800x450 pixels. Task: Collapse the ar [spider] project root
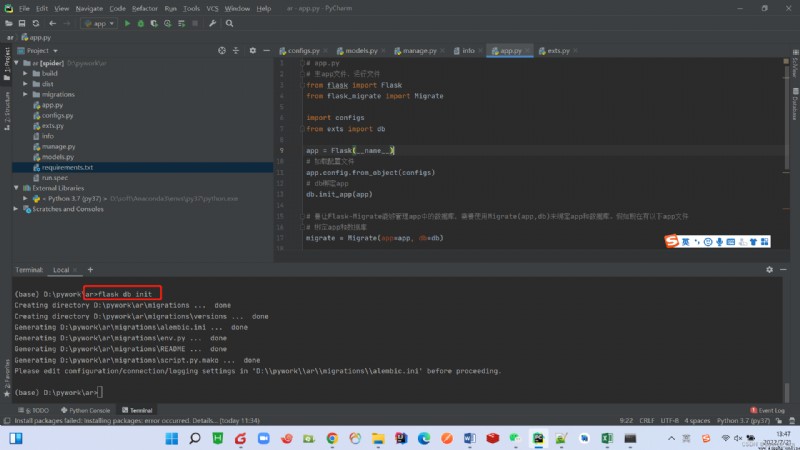coord(16,63)
